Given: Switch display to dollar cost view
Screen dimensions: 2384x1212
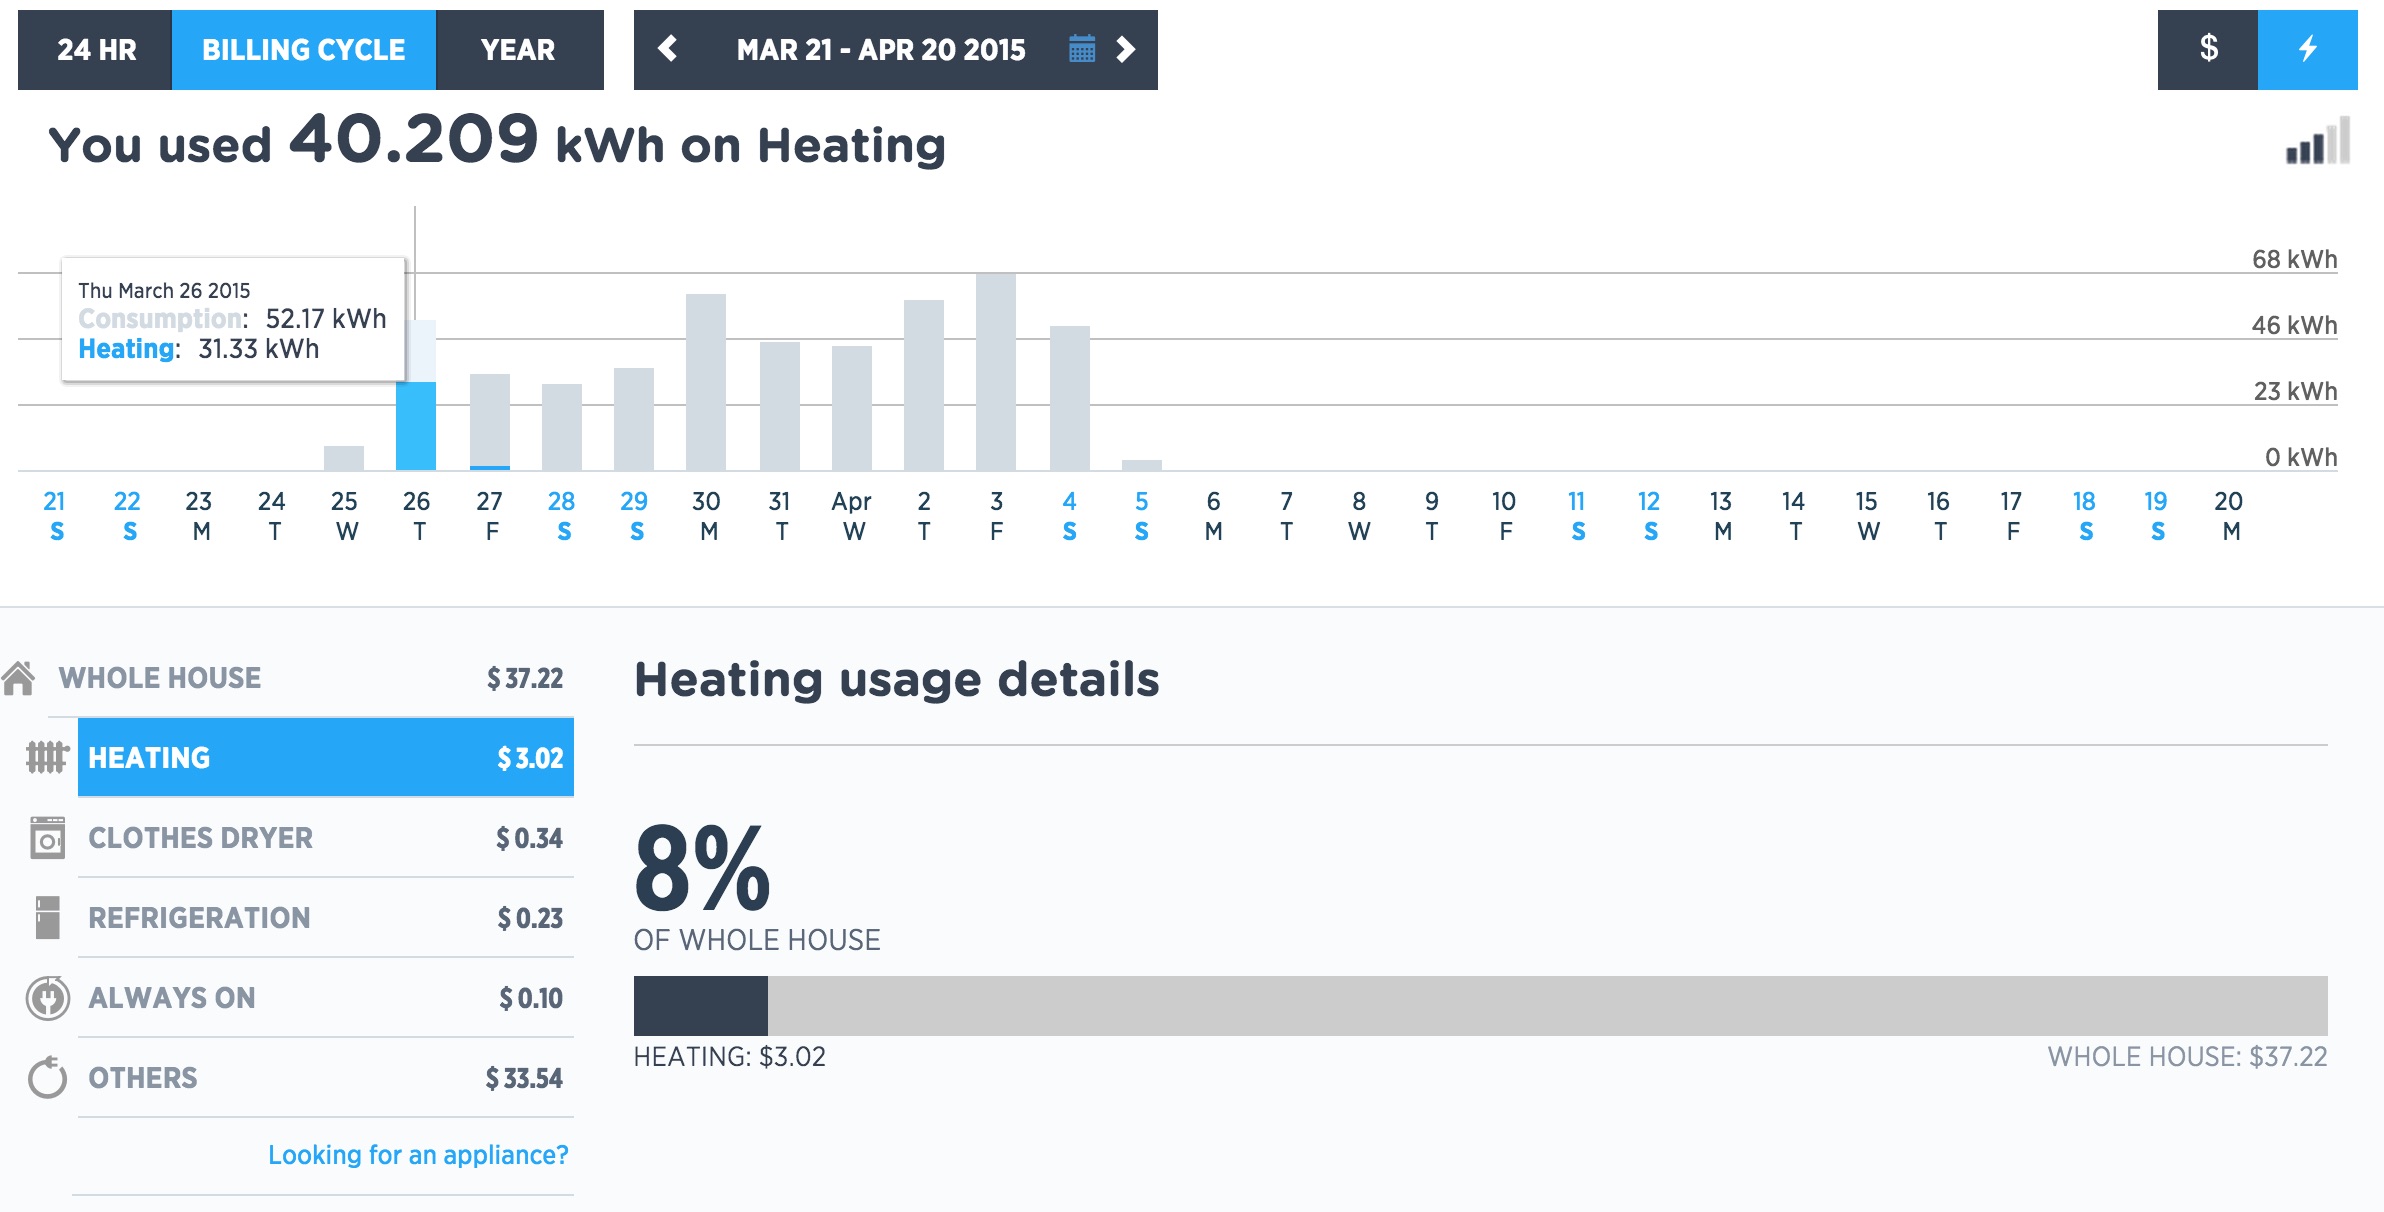Looking at the screenshot, I should pyautogui.click(x=2208, y=50).
